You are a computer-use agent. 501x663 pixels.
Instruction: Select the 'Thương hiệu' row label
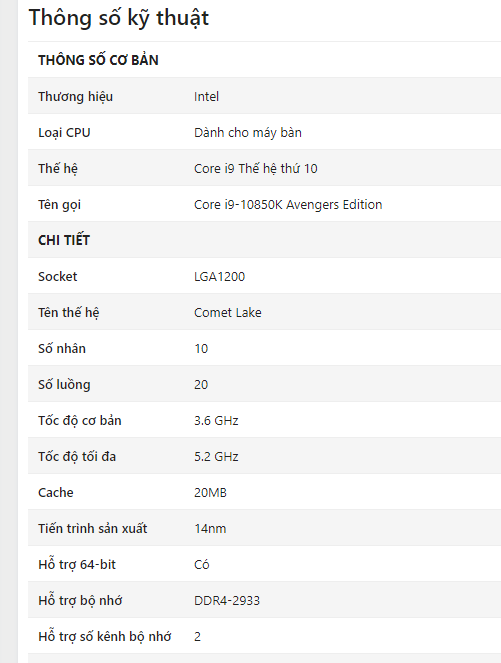click(x=75, y=96)
